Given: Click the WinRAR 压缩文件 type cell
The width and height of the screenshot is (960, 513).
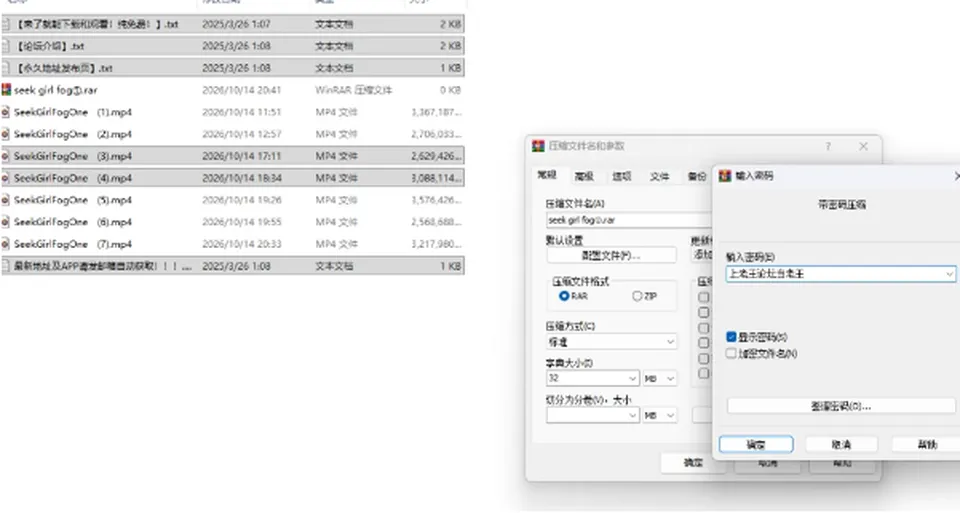Looking at the screenshot, I should click(353, 90).
